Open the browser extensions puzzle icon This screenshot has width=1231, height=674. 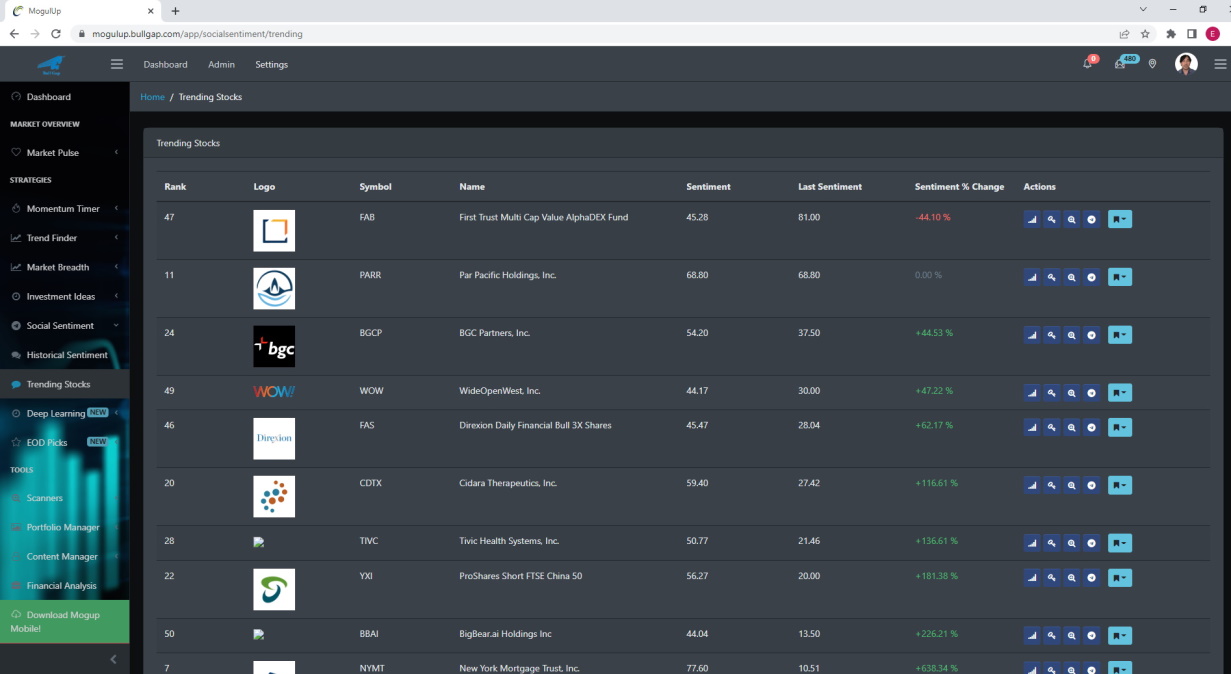[1171, 33]
